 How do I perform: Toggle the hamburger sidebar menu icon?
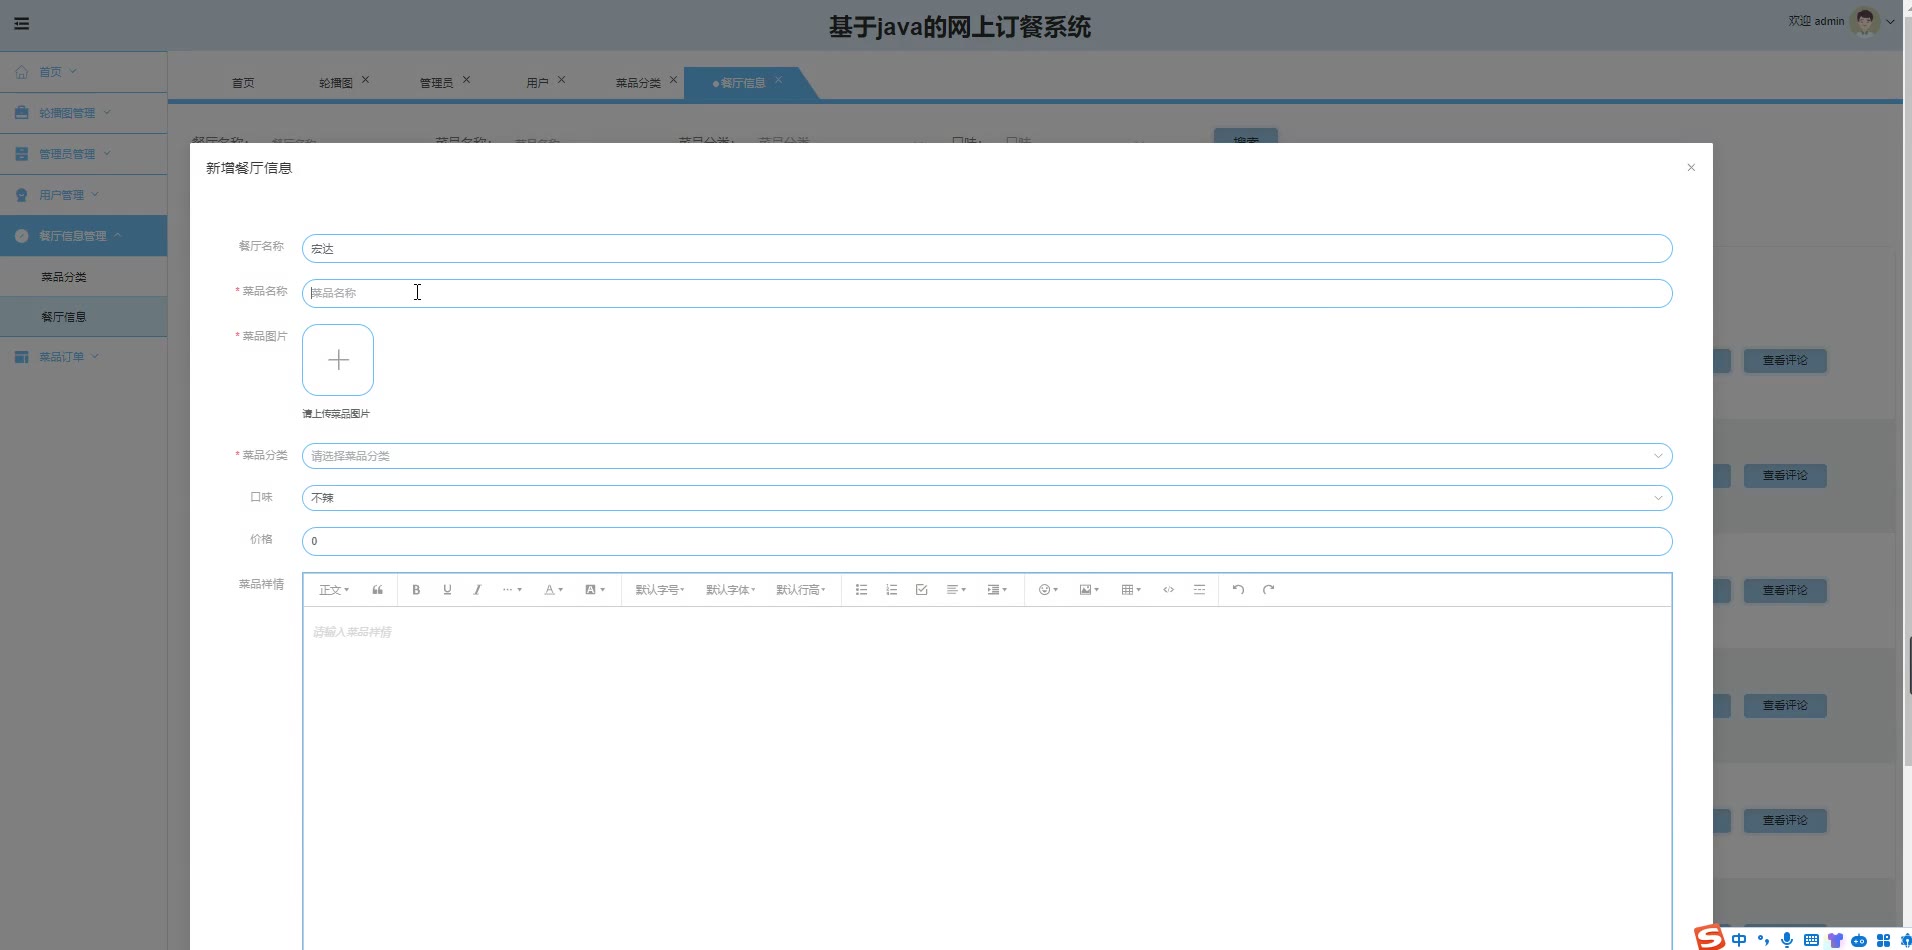21,23
